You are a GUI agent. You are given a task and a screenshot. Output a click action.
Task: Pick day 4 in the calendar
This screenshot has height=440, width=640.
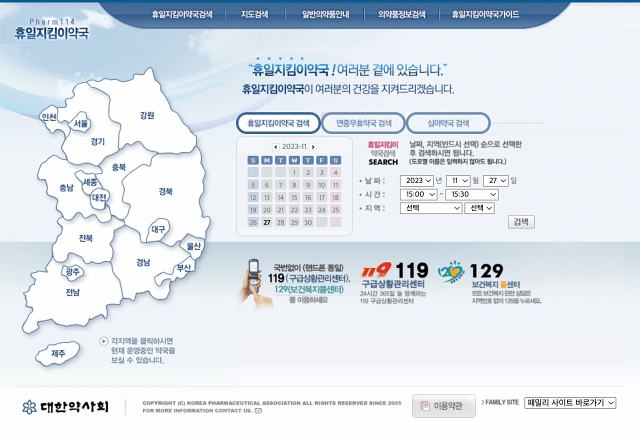(336, 172)
